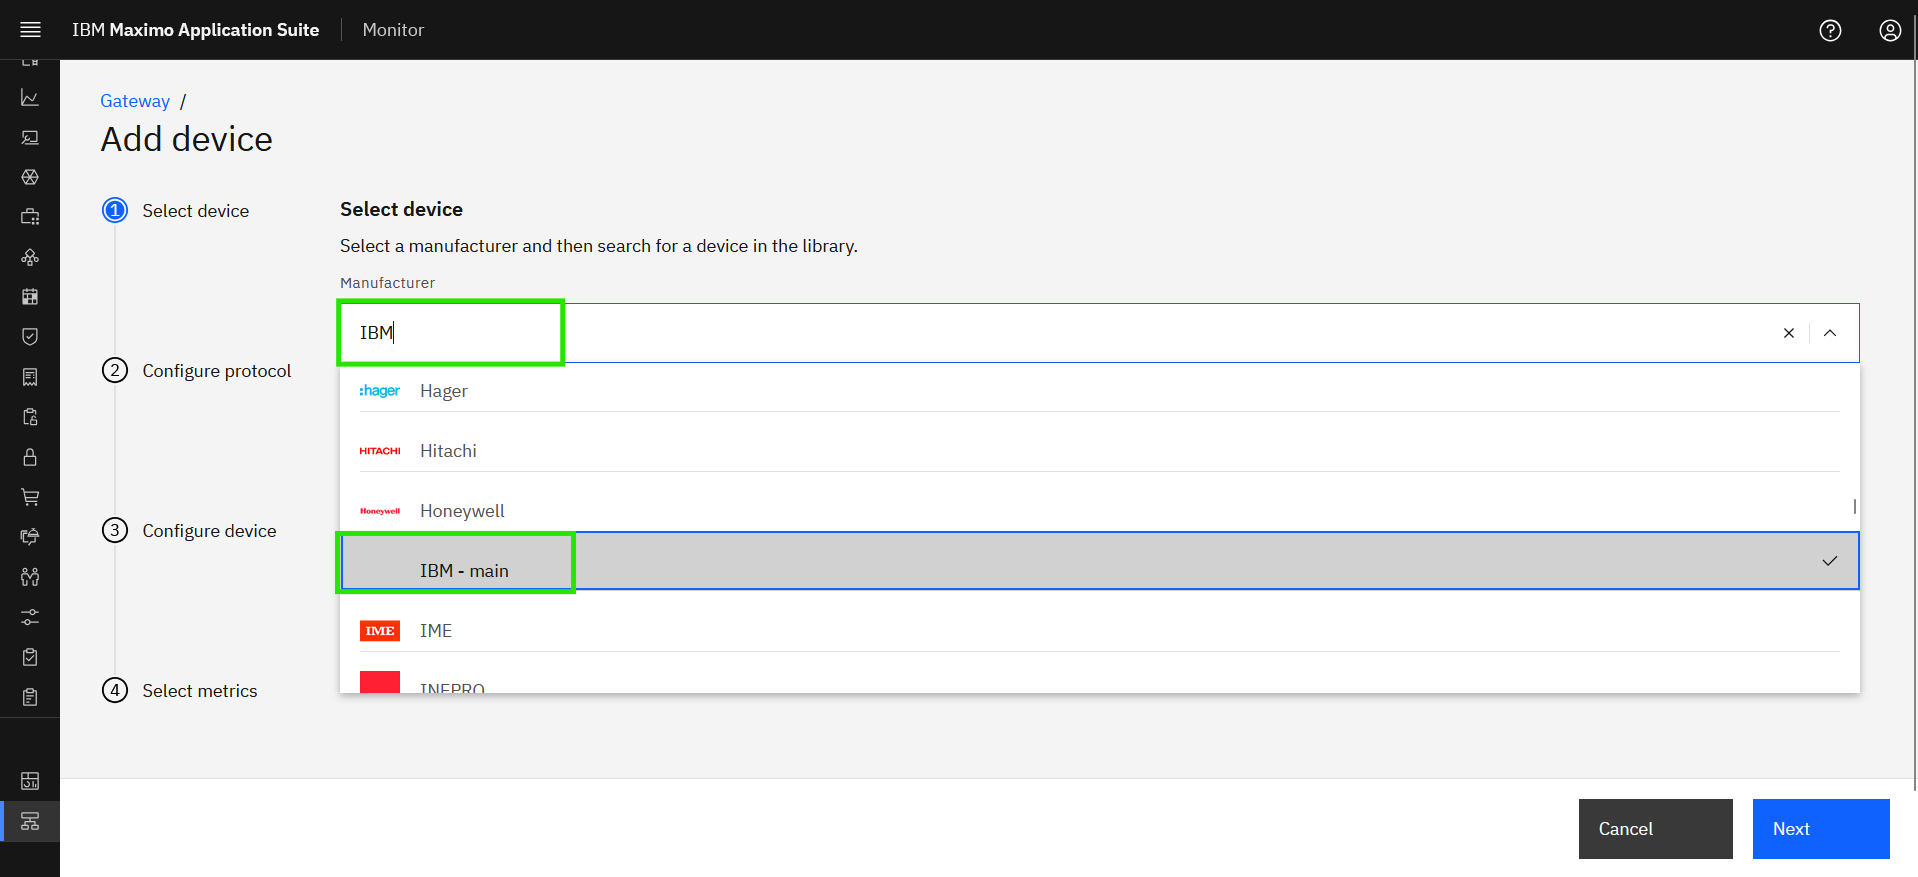Image resolution: width=1918 pixels, height=877 pixels.
Task: Click the briefcase portfolio sidebar icon
Action: [30, 217]
